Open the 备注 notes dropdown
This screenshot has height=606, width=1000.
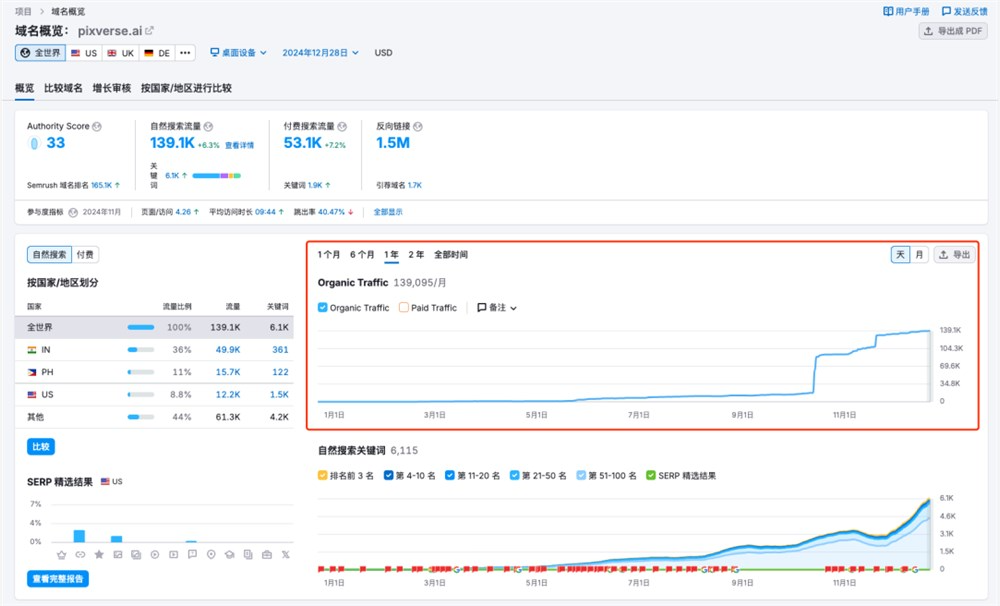497,307
